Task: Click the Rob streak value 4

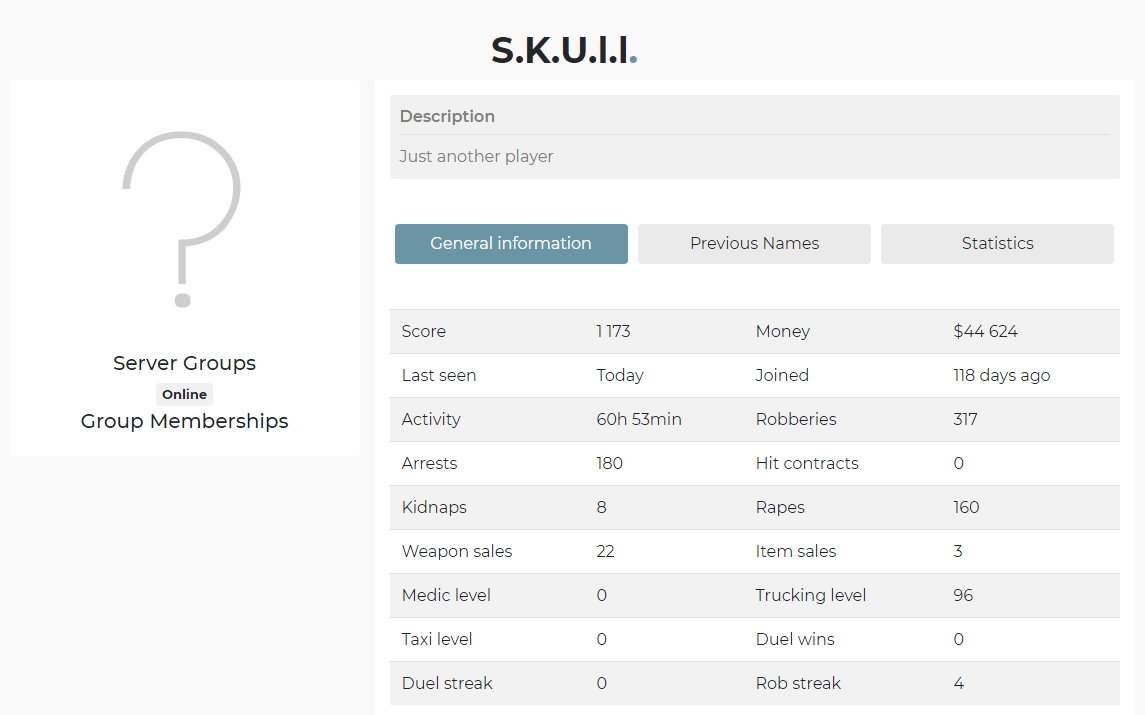Action: (x=959, y=683)
